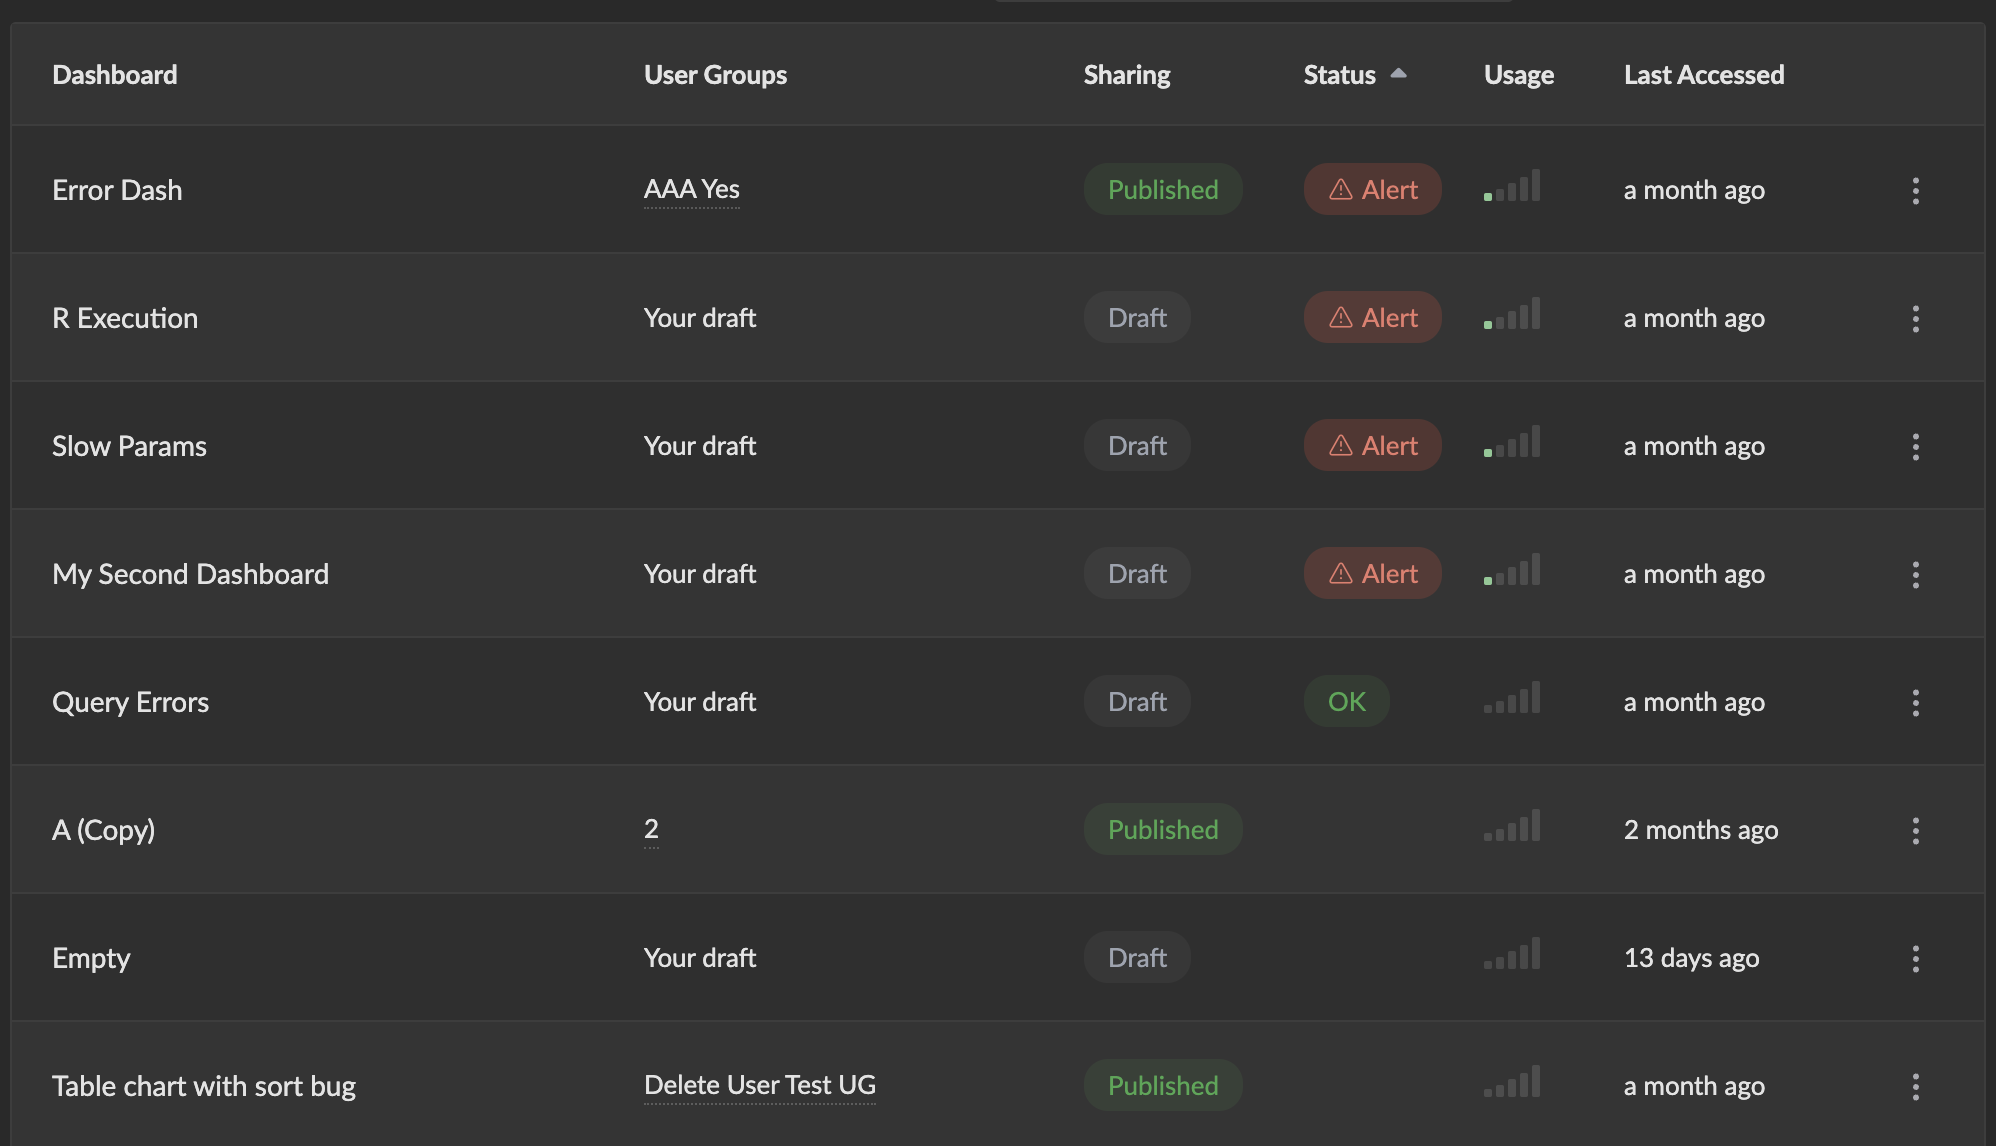Sort by the Last Accessed column header
This screenshot has height=1146, width=1996.
[1704, 75]
